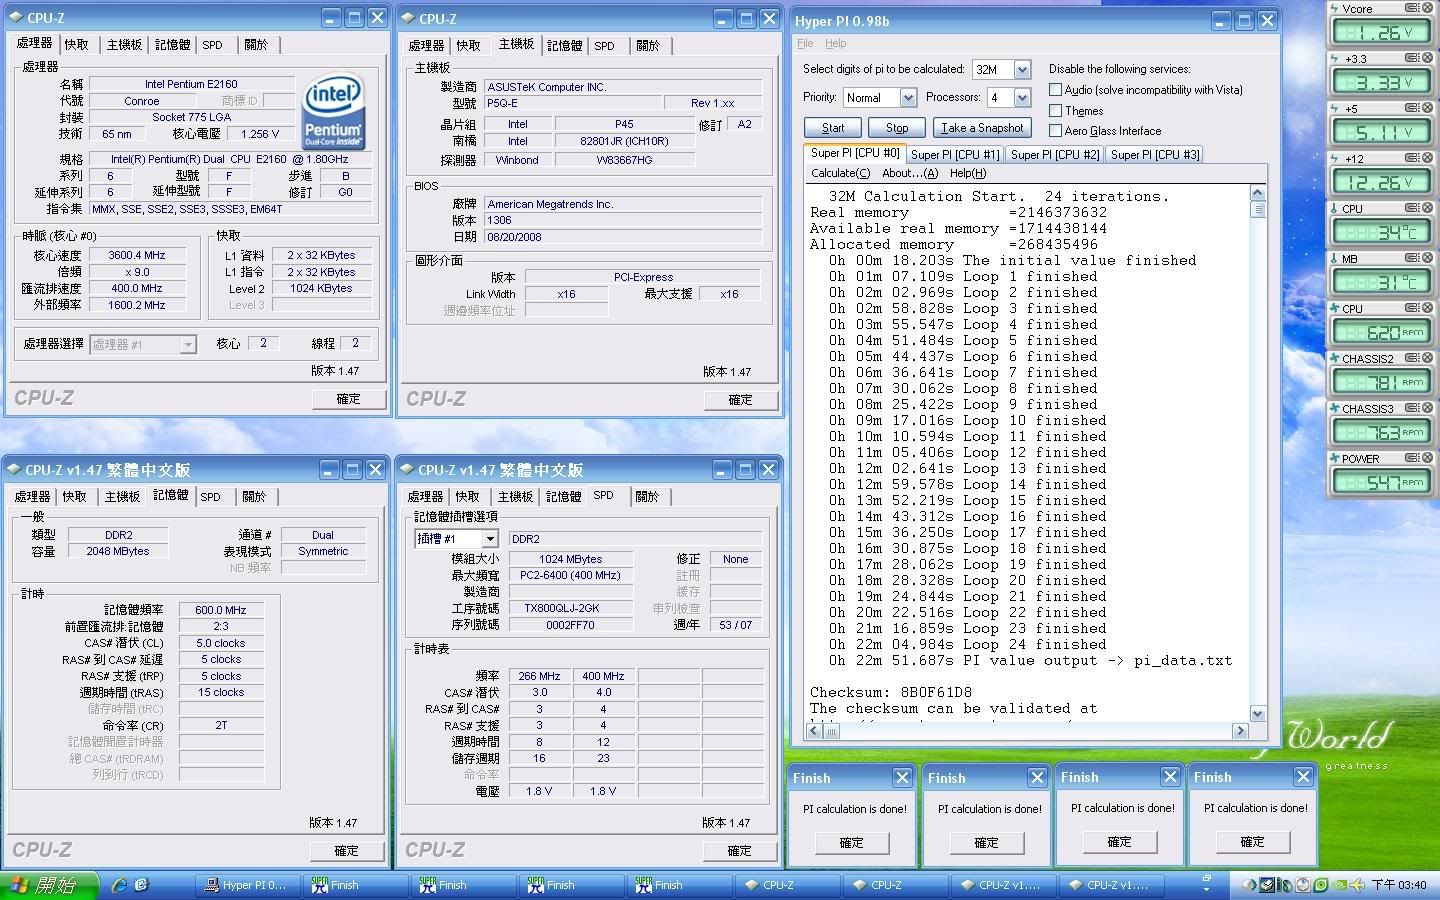Screen dimensions: 1440x900
Task: Switch to Super PI [CPU #1] tab
Action: pyautogui.click(x=955, y=155)
